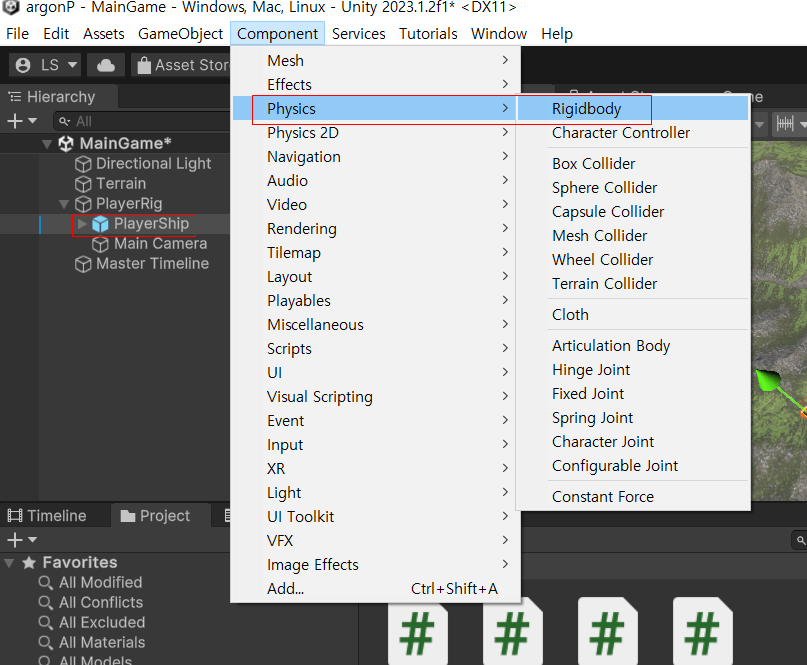
Task: Choose Add... from Component menu
Action: (x=376, y=589)
